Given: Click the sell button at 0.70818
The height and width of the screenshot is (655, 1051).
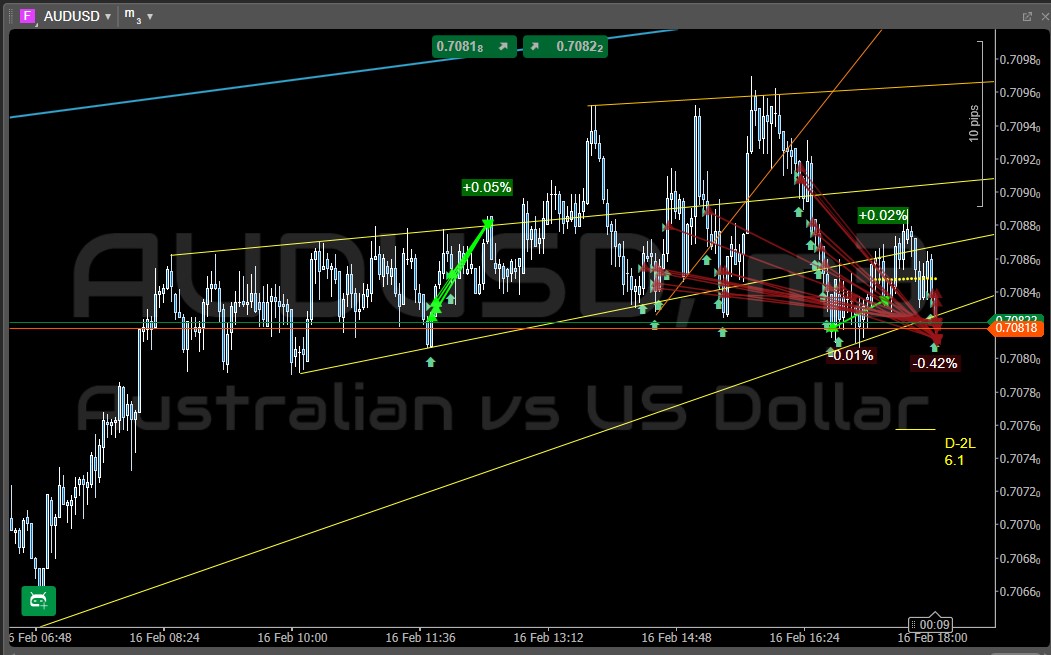Looking at the screenshot, I should [x=474, y=46].
